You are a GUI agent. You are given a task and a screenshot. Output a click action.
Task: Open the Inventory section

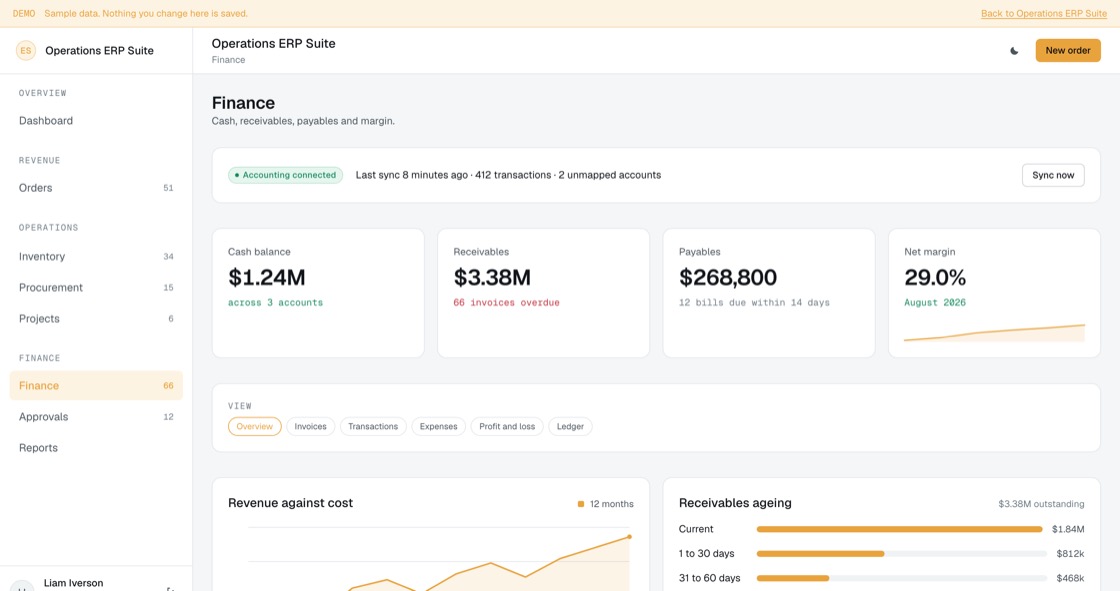[96, 257]
